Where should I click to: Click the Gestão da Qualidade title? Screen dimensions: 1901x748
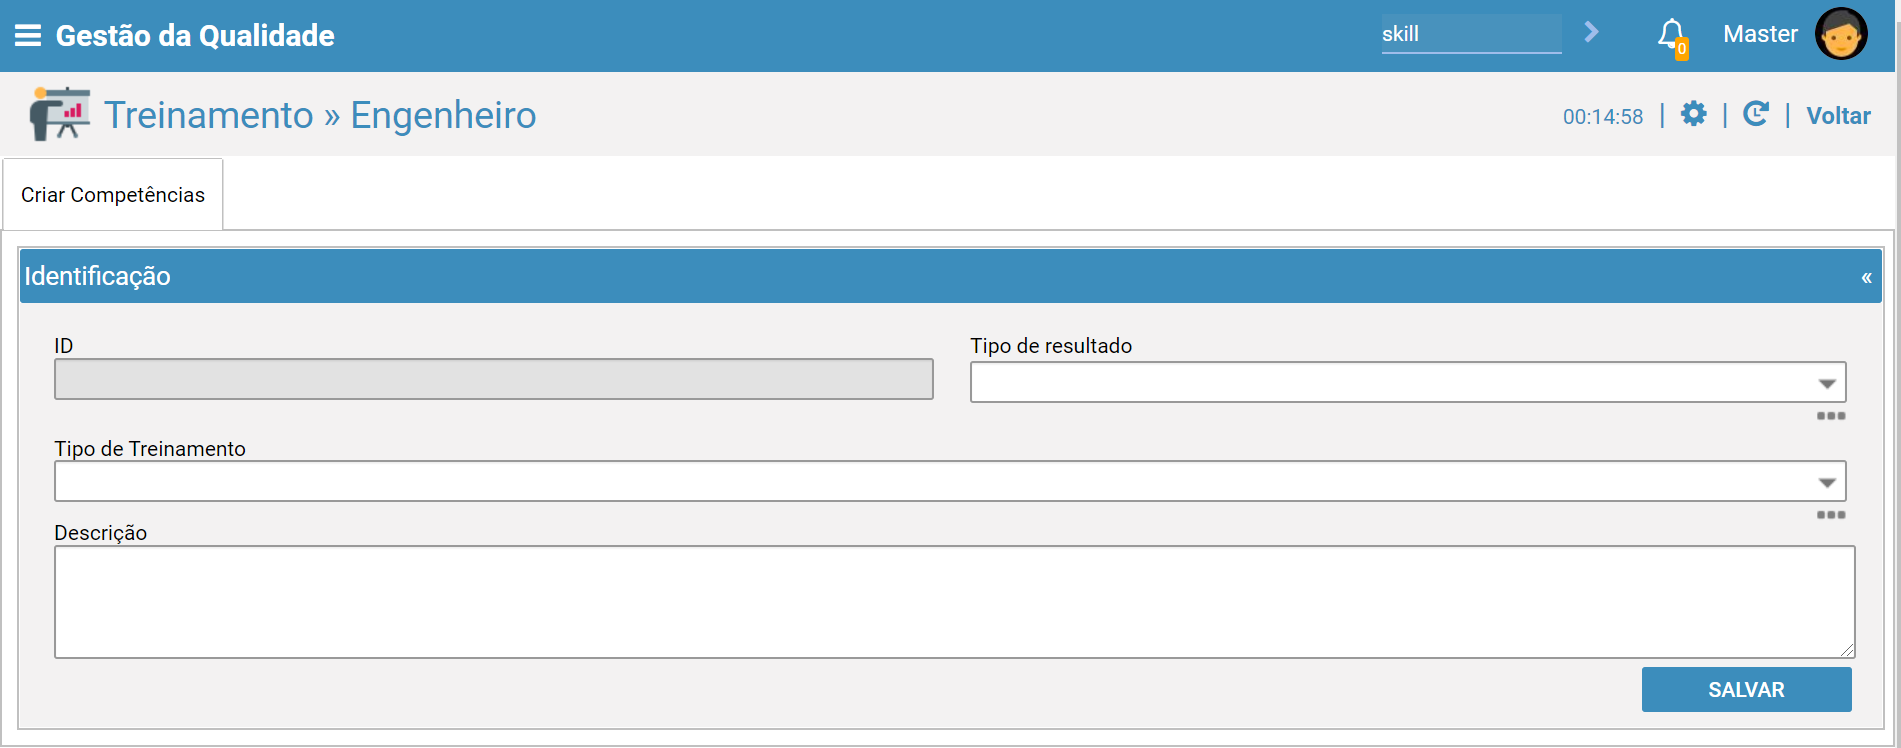coord(195,36)
